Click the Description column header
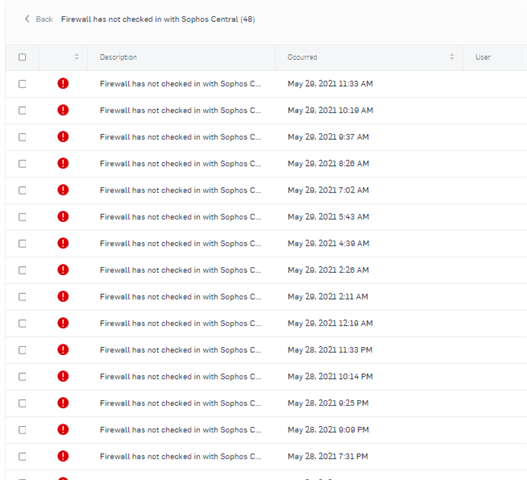The image size is (527, 480). 118,57
